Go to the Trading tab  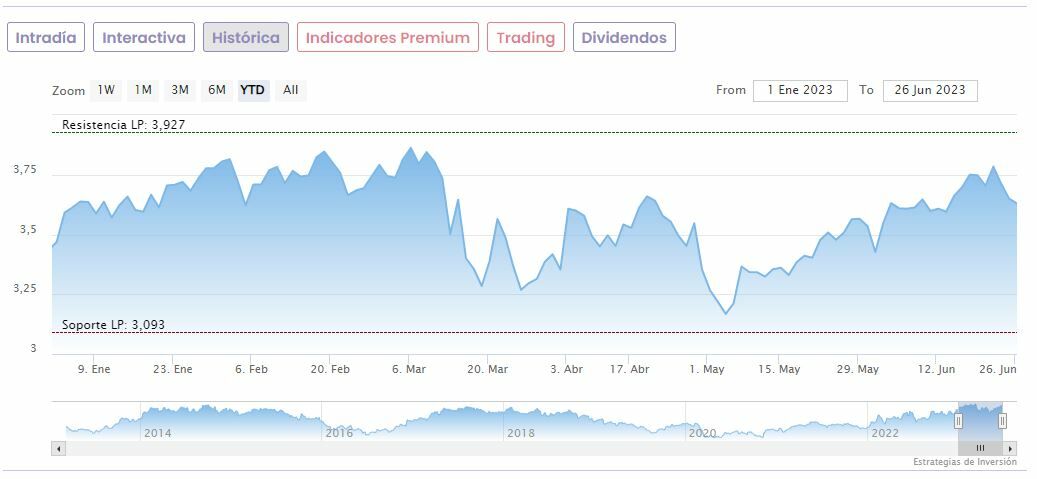point(526,38)
